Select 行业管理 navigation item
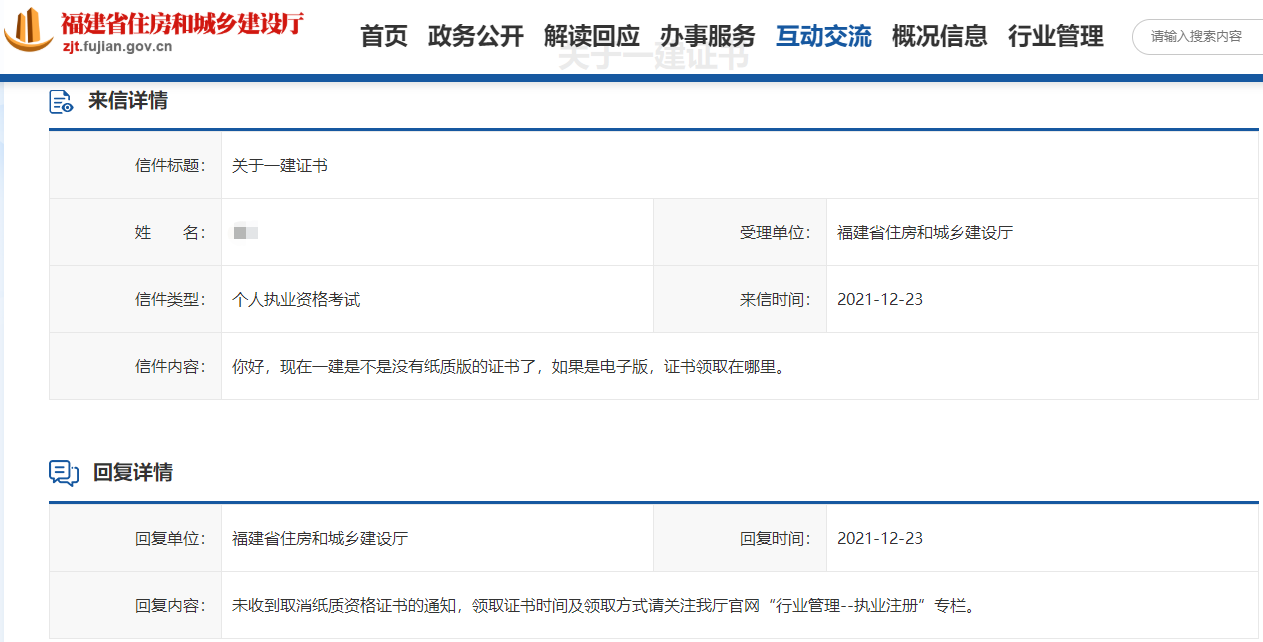1263x642 pixels. [1056, 35]
